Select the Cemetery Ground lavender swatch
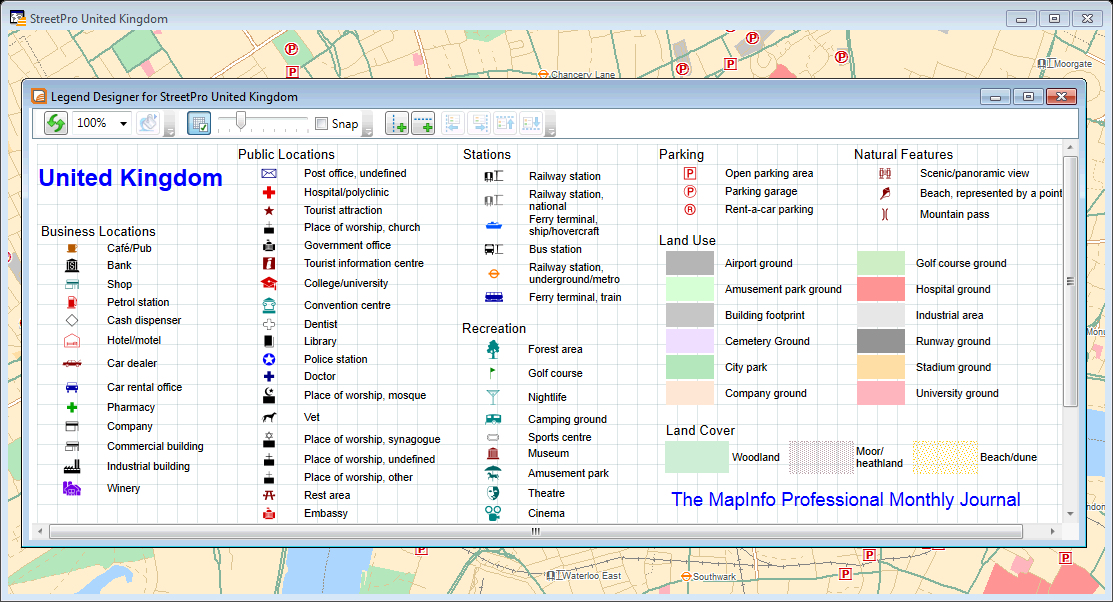This screenshot has width=1113, height=602. (x=689, y=341)
